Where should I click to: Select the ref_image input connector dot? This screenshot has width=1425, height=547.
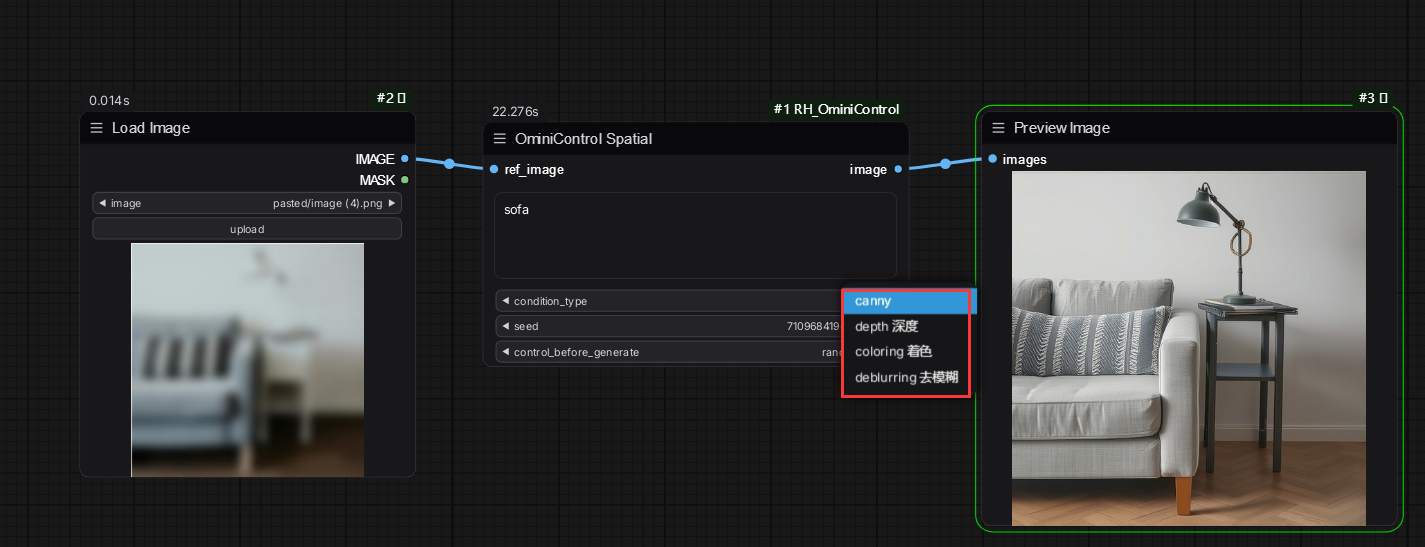pos(494,170)
